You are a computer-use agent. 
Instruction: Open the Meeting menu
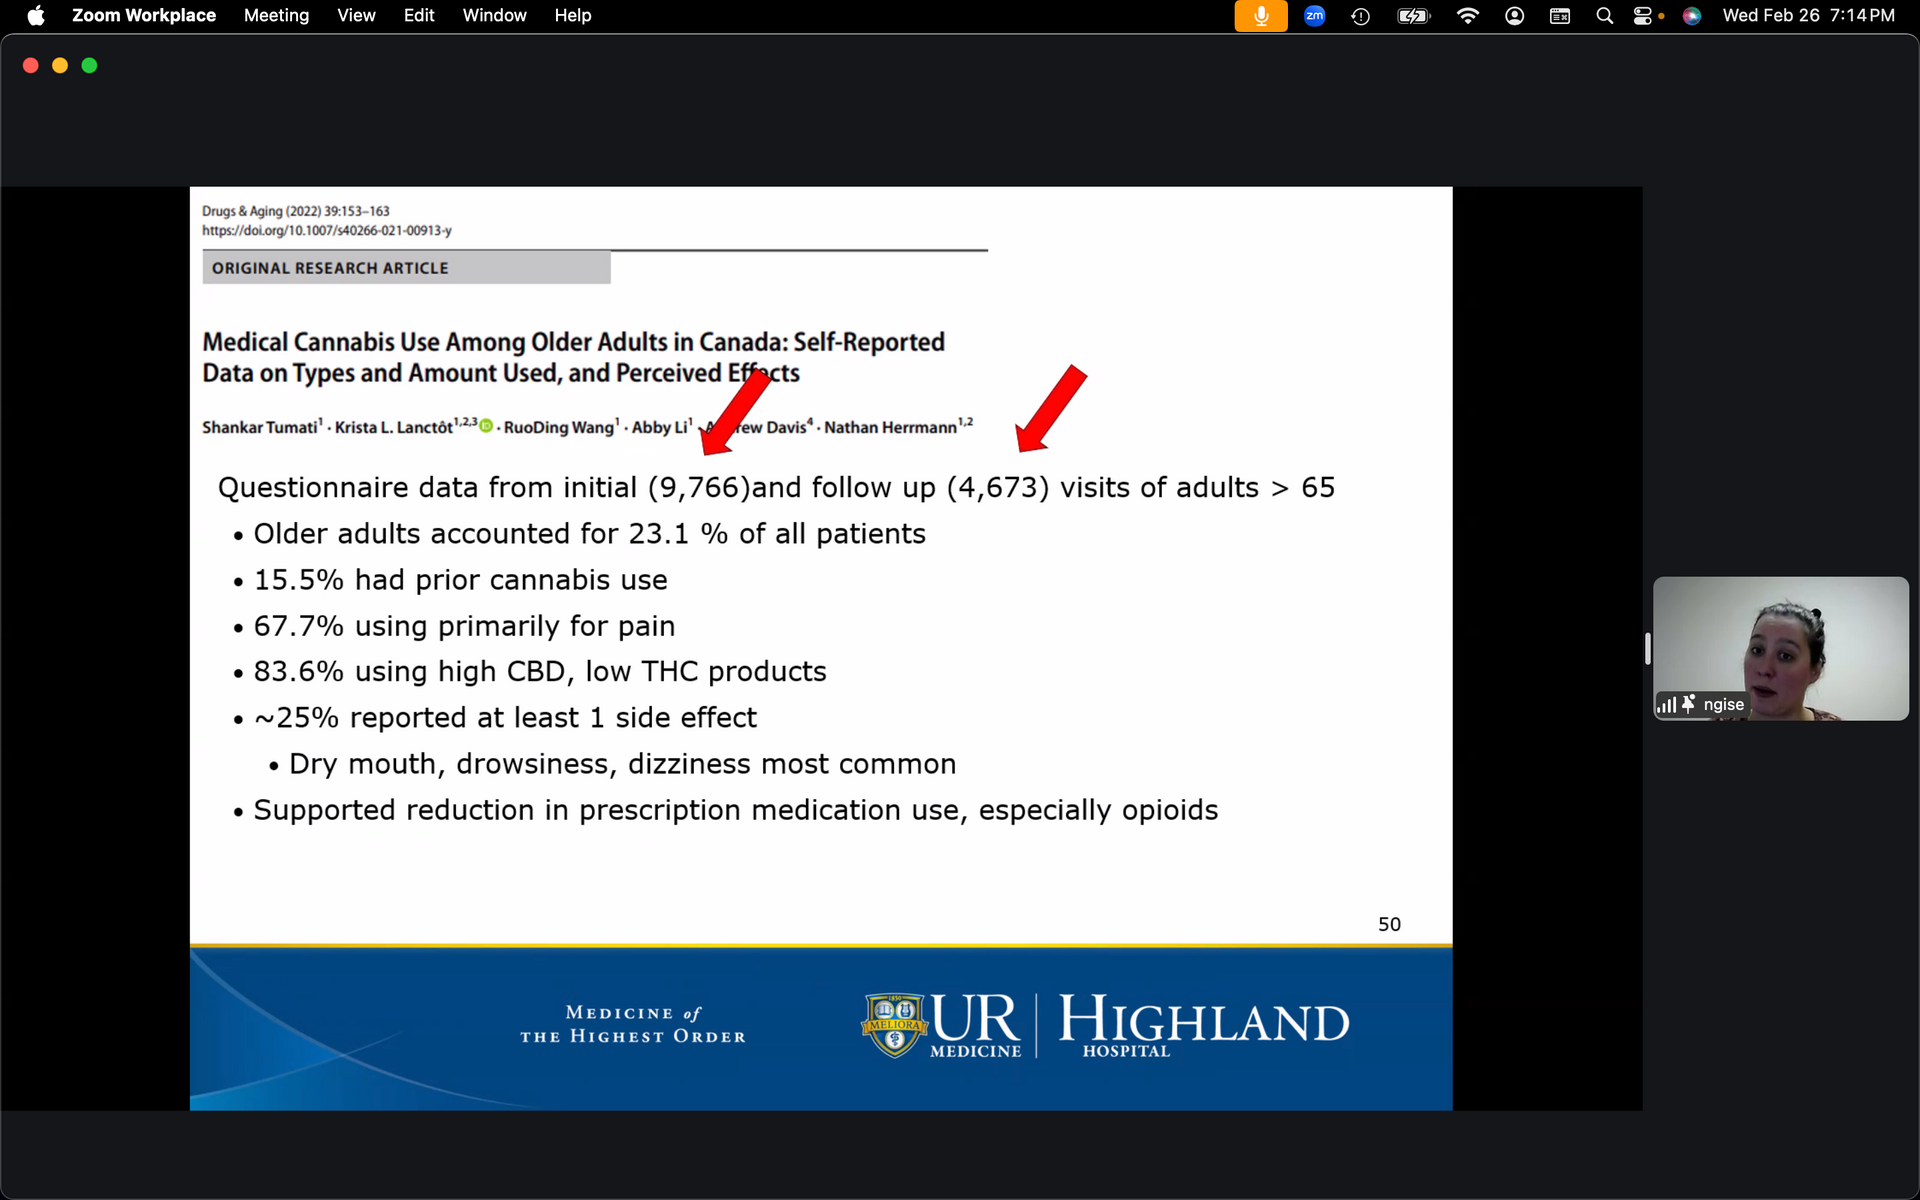(x=276, y=16)
